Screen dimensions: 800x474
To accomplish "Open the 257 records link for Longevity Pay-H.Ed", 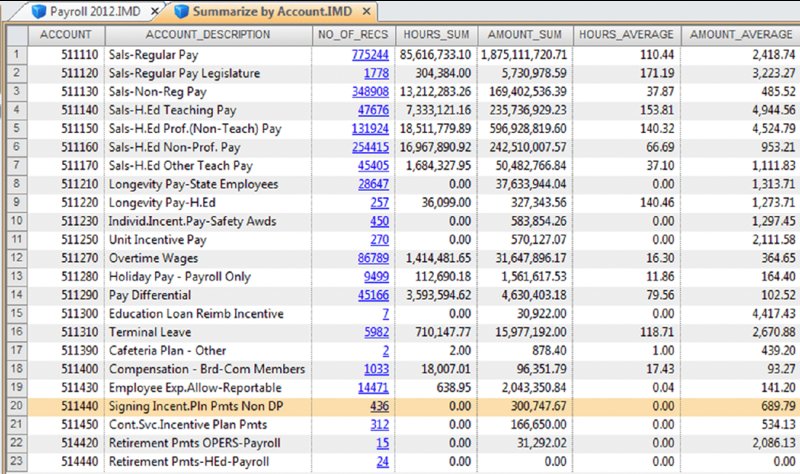I will tap(380, 203).
